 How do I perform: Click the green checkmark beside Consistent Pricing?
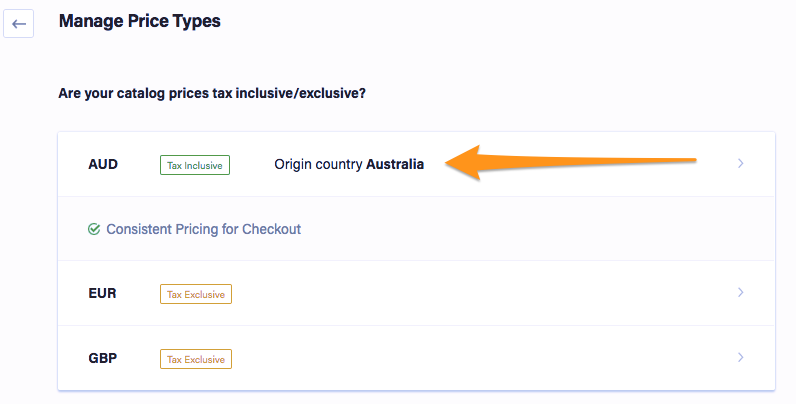[x=94, y=229]
